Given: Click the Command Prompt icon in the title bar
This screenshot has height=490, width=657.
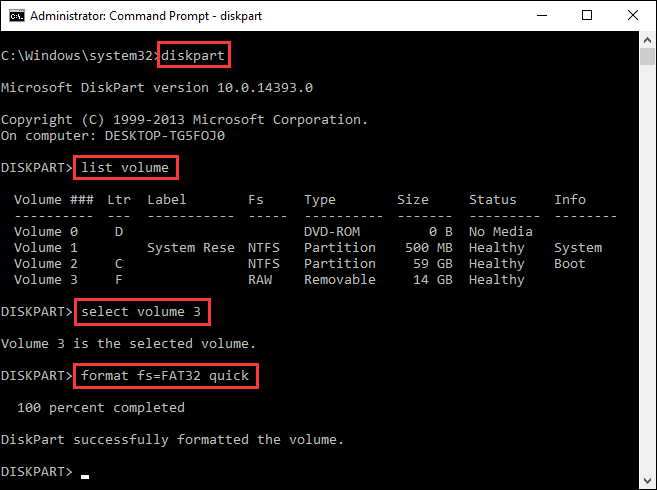Looking at the screenshot, I should 14,17.
